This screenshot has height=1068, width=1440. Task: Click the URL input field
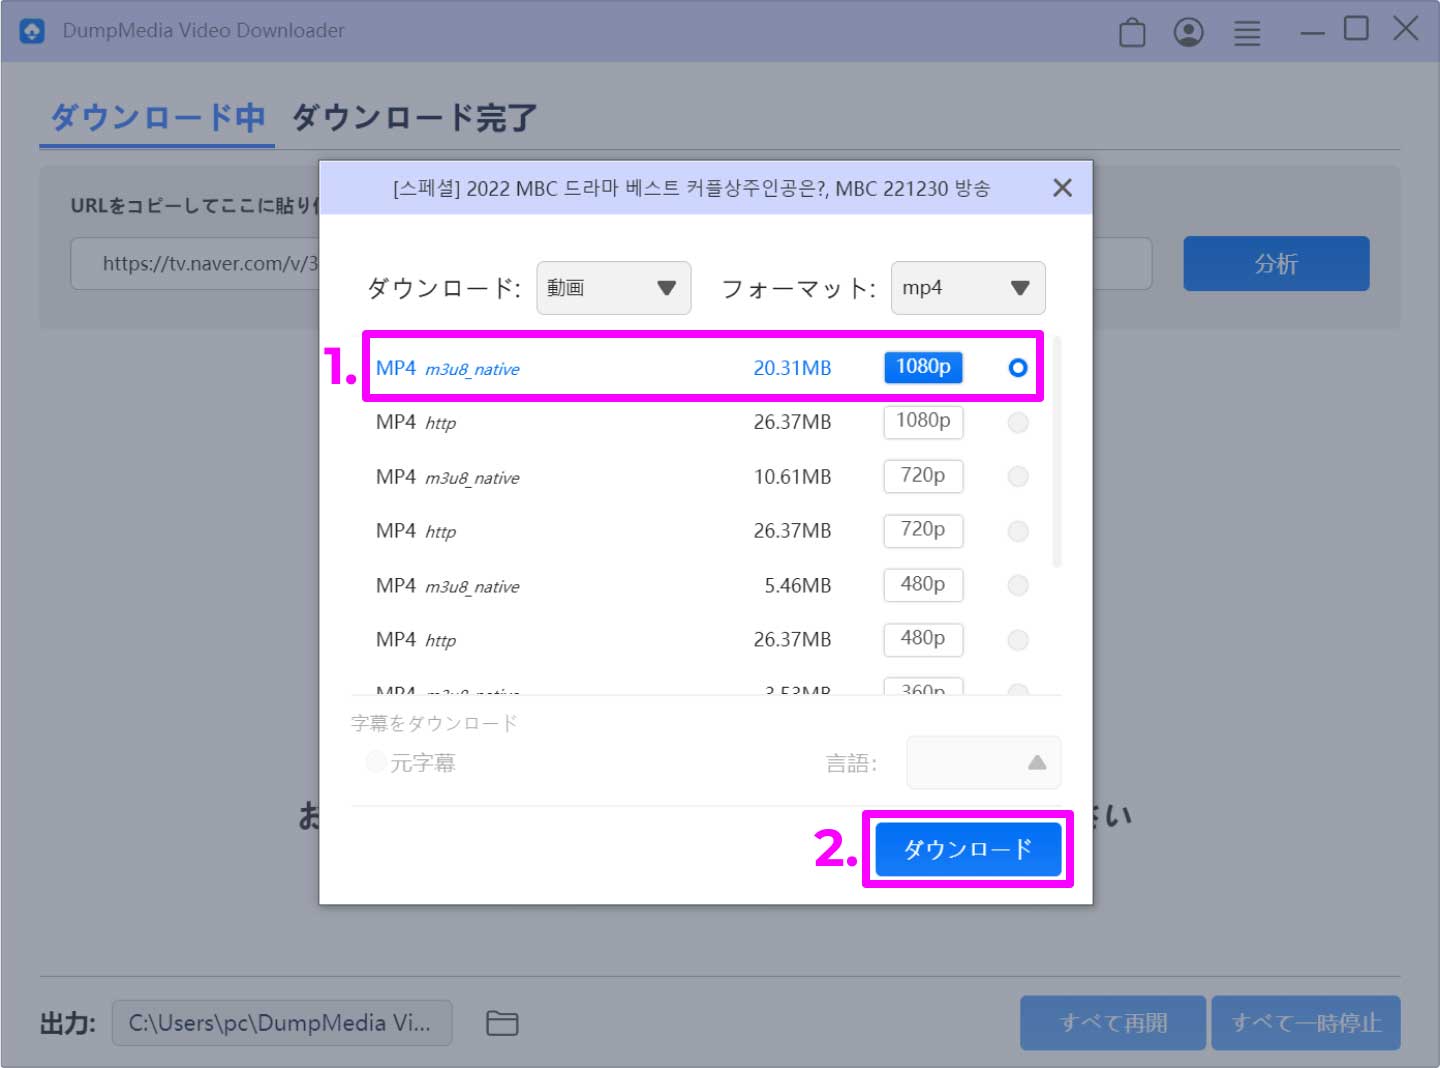(x=611, y=264)
